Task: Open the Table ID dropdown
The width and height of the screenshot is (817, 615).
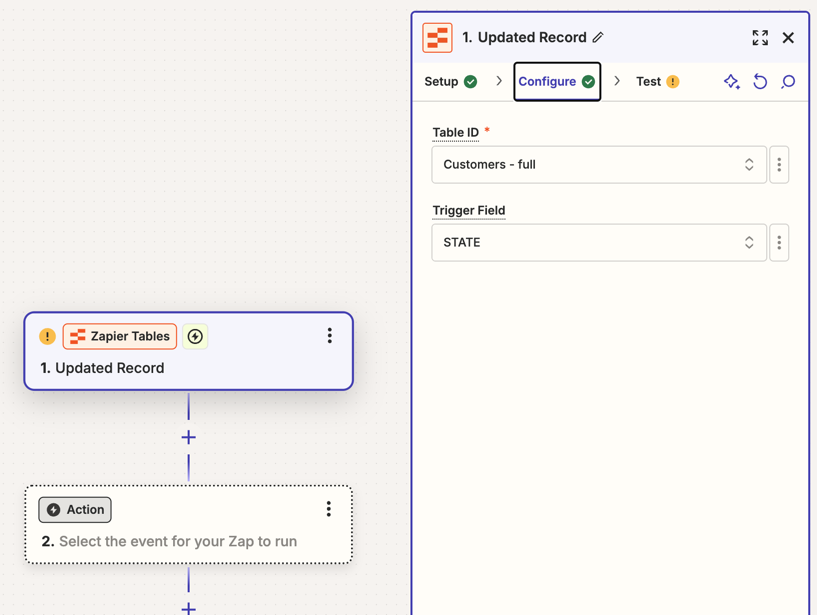Action: (x=598, y=165)
